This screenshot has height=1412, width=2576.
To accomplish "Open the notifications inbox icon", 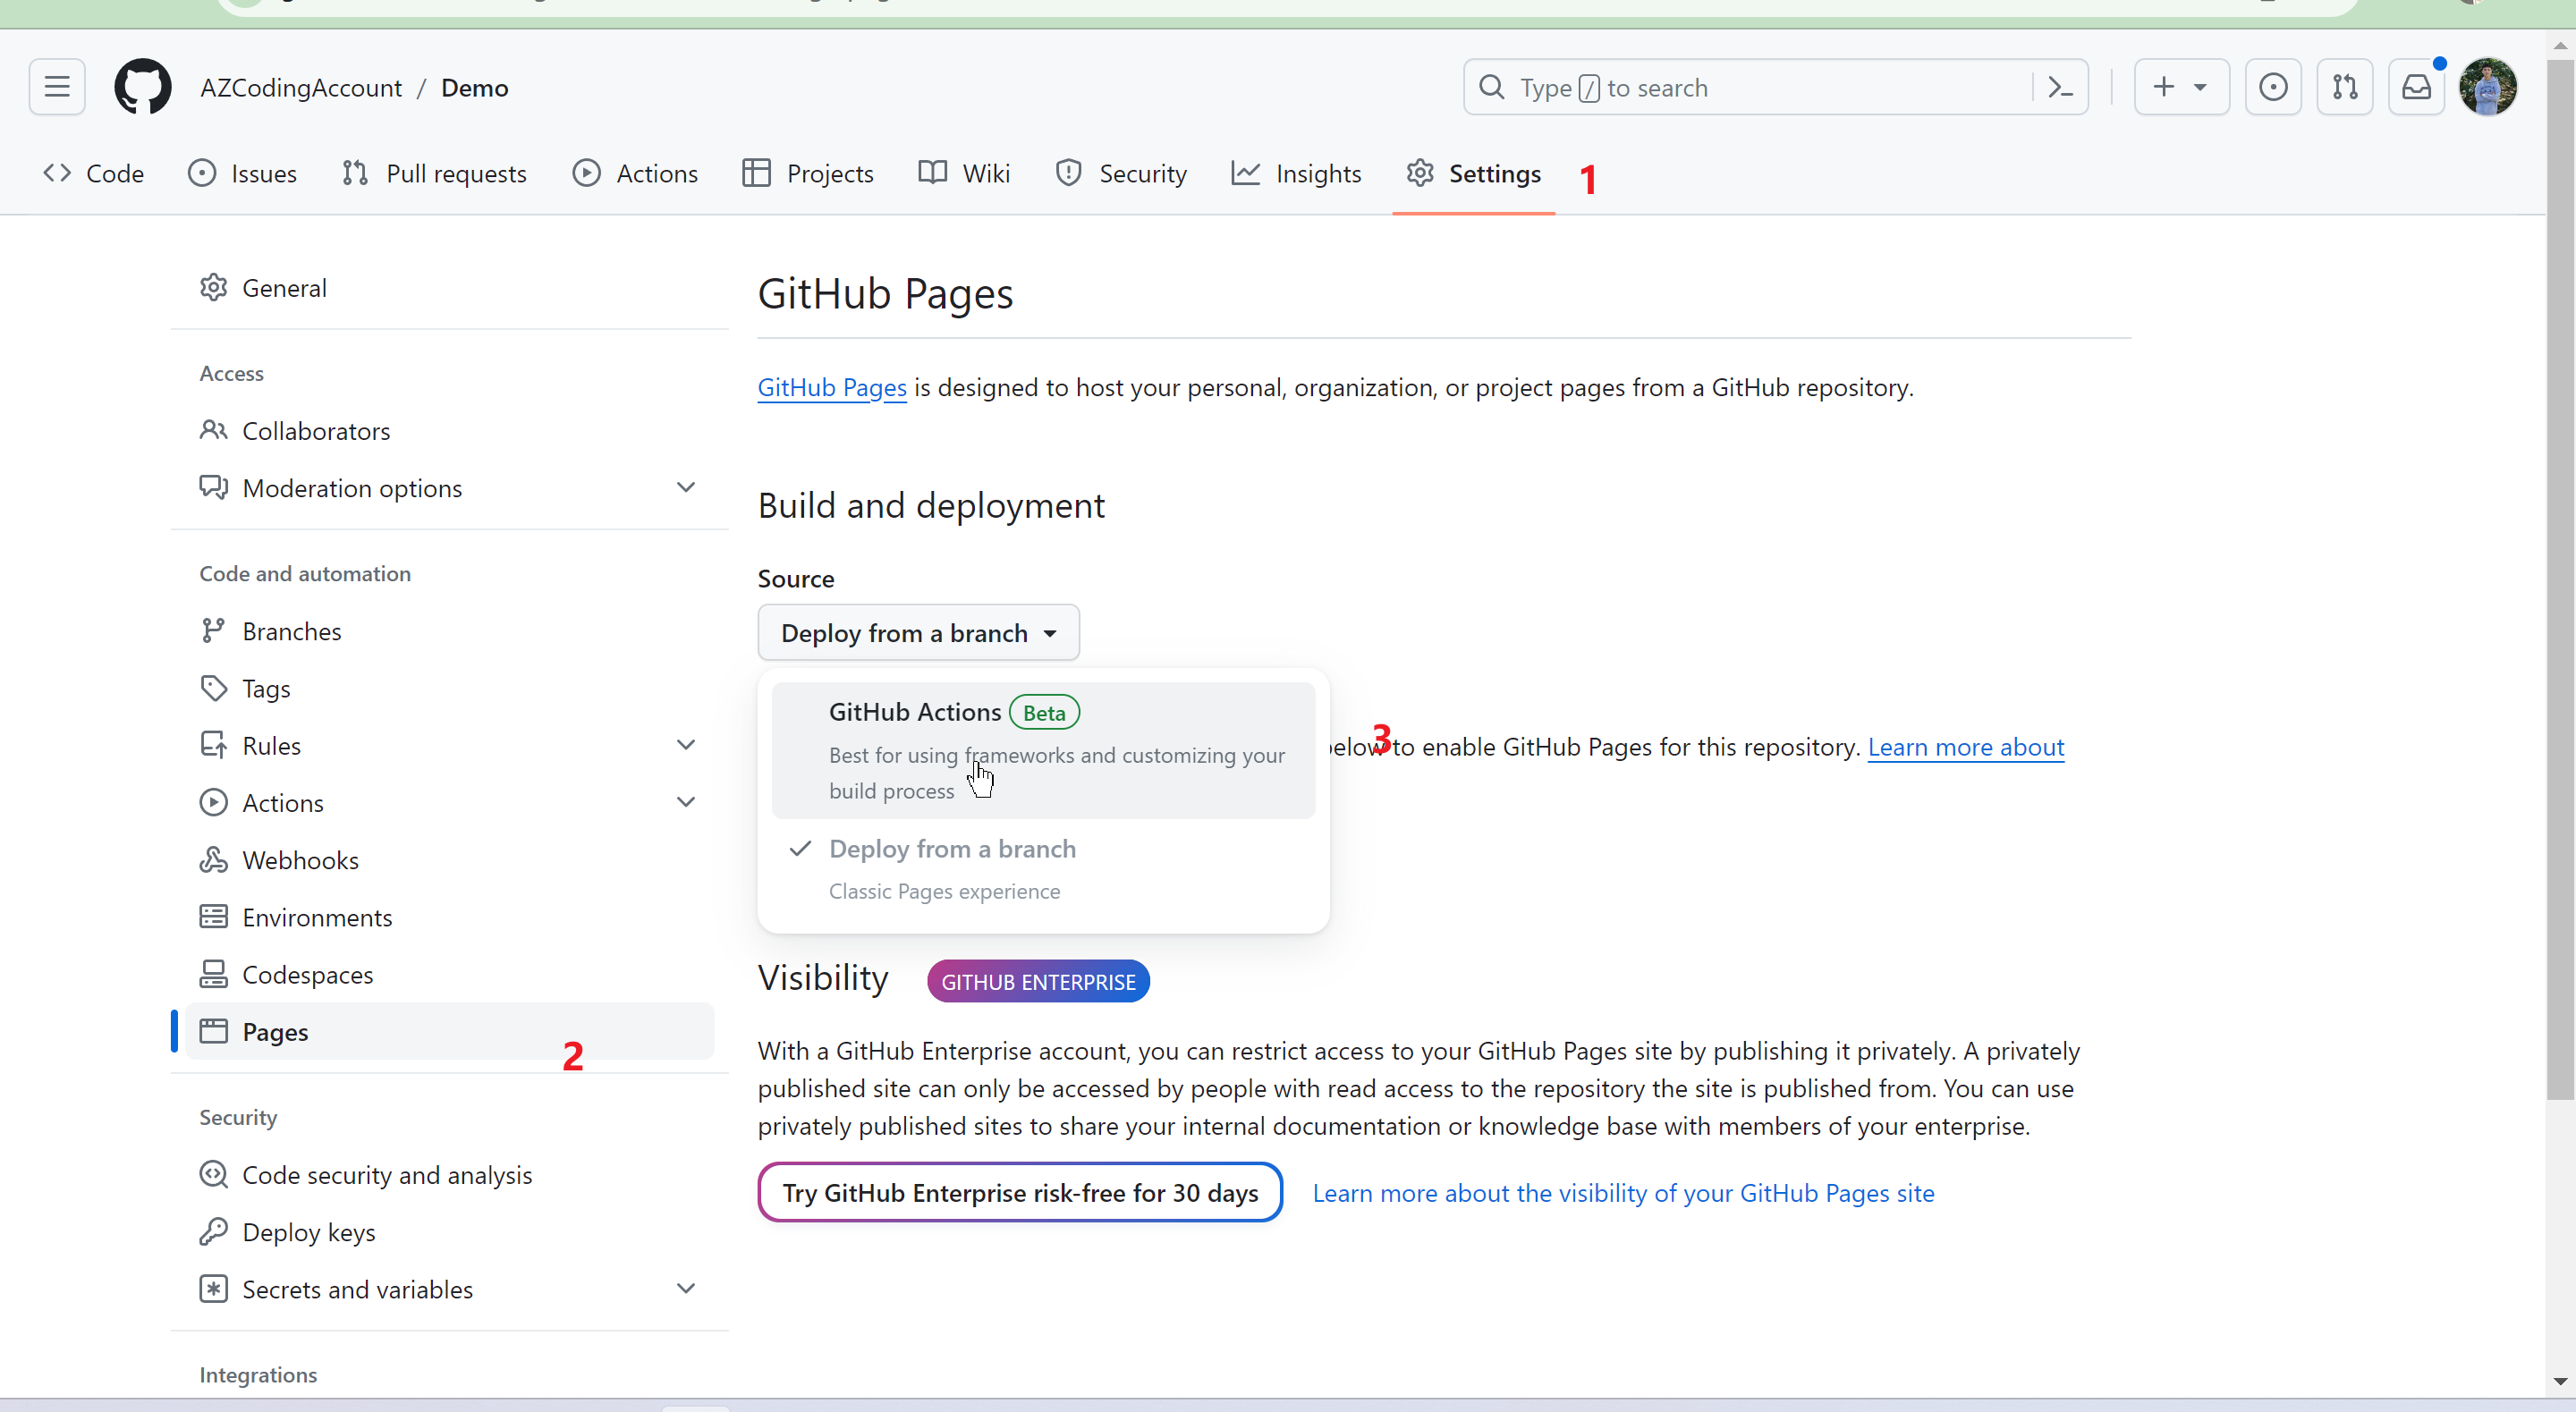I will click(2416, 87).
